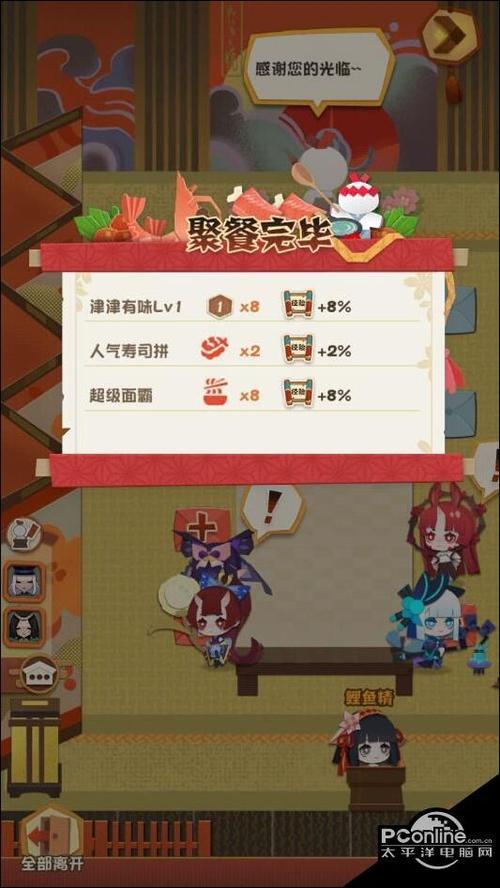The width and height of the screenshot is (500, 888).
Task: Select the black-haired character portrait icon
Action: pyautogui.click(x=24, y=627)
